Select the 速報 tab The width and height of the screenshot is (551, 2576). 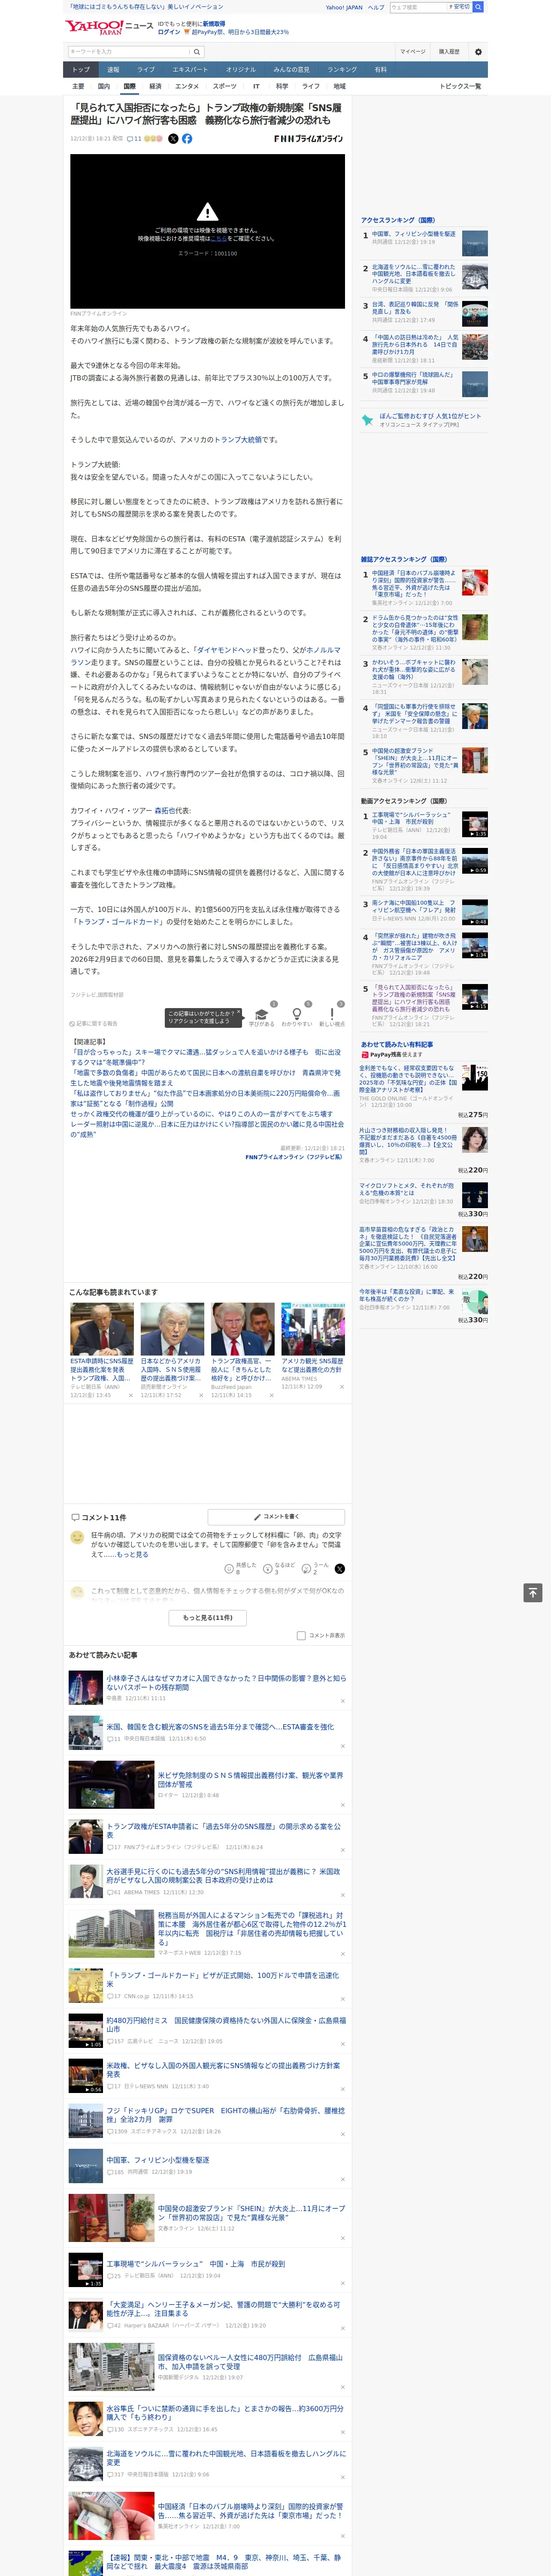(x=113, y=70)
